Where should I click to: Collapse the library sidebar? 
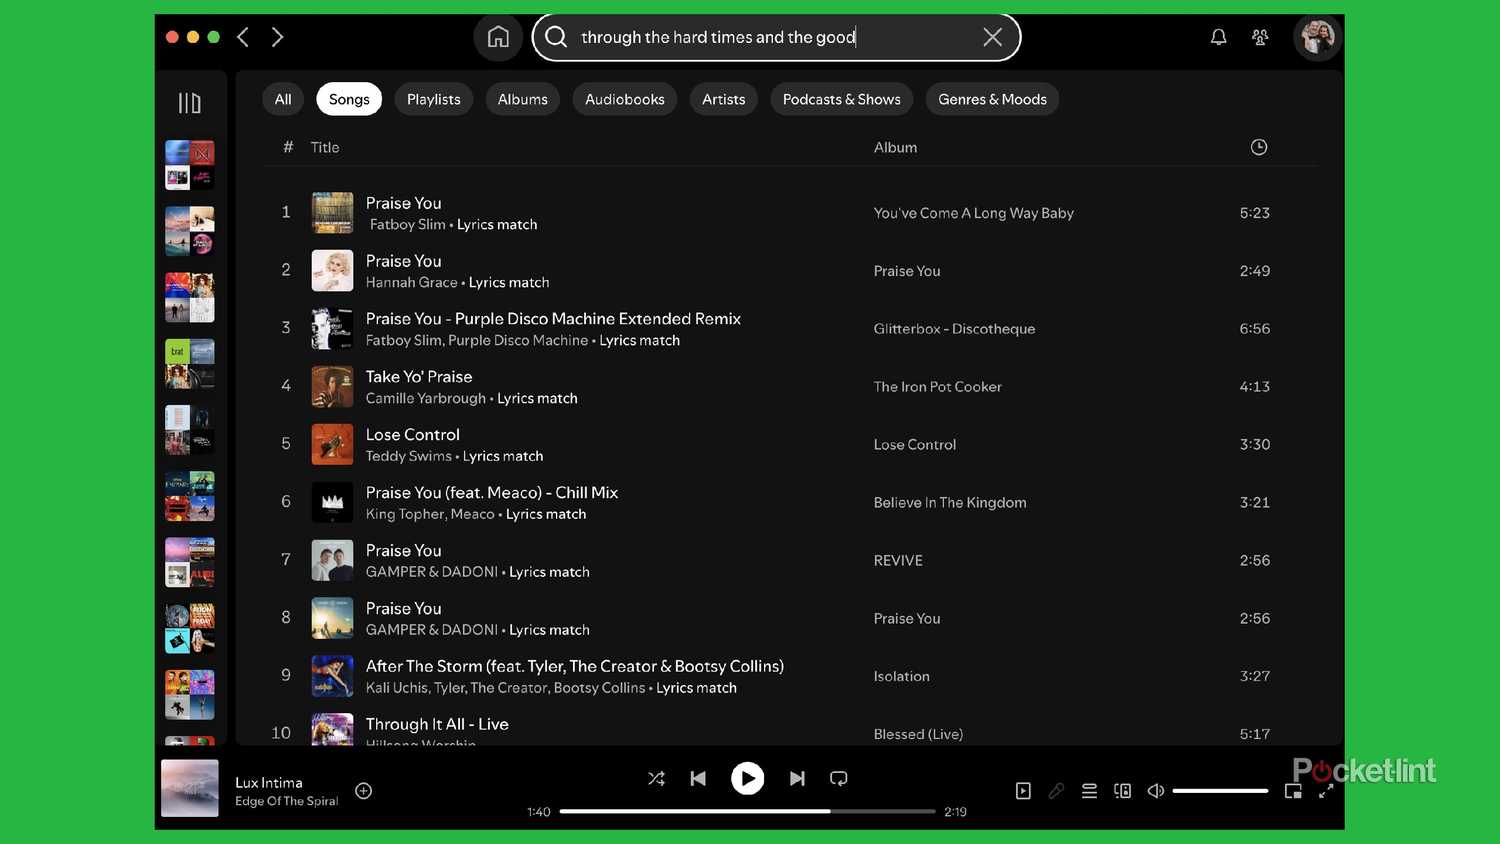[190, 102]
